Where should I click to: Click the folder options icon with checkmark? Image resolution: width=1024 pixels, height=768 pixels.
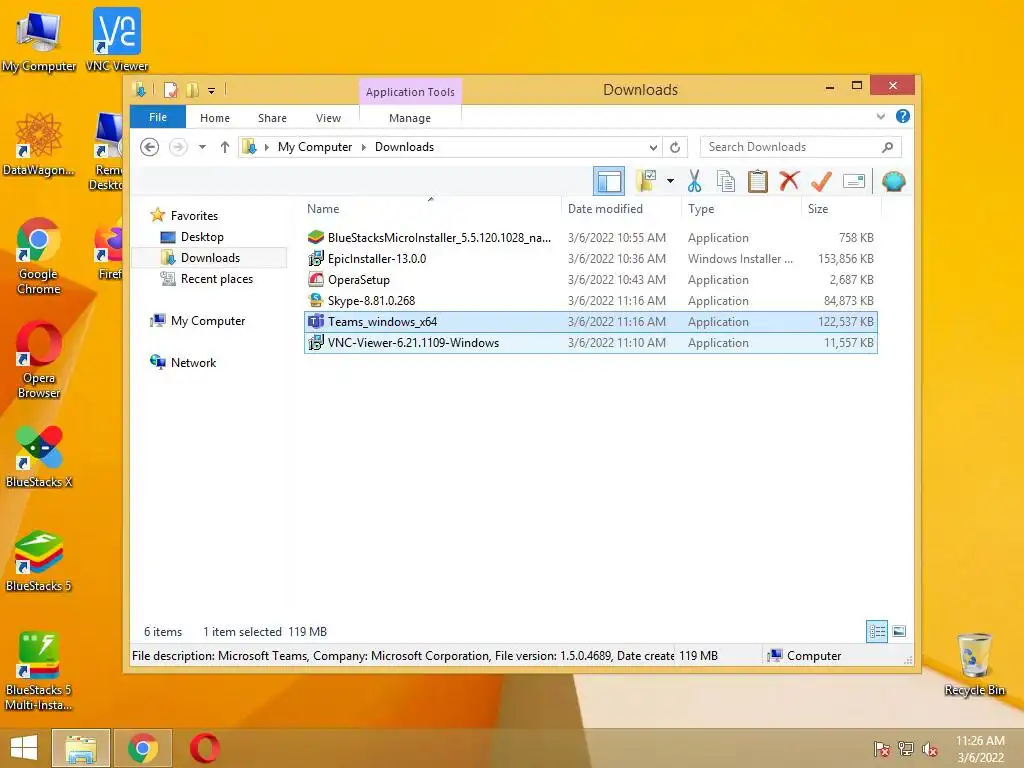[647, 181]
